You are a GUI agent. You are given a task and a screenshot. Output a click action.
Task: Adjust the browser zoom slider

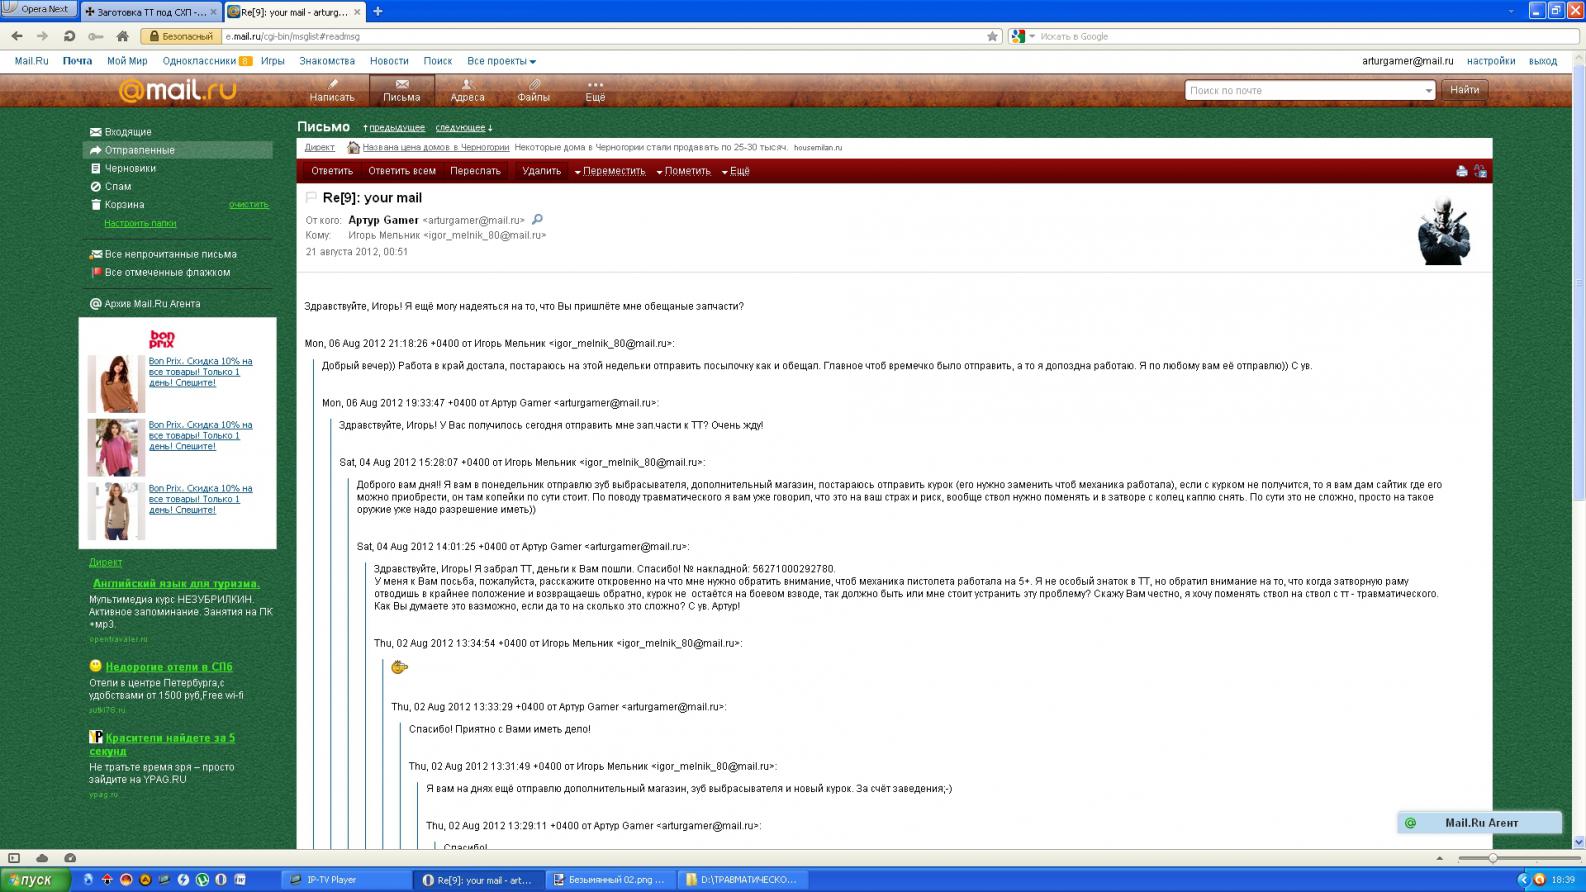click(x=1492, y=858)
